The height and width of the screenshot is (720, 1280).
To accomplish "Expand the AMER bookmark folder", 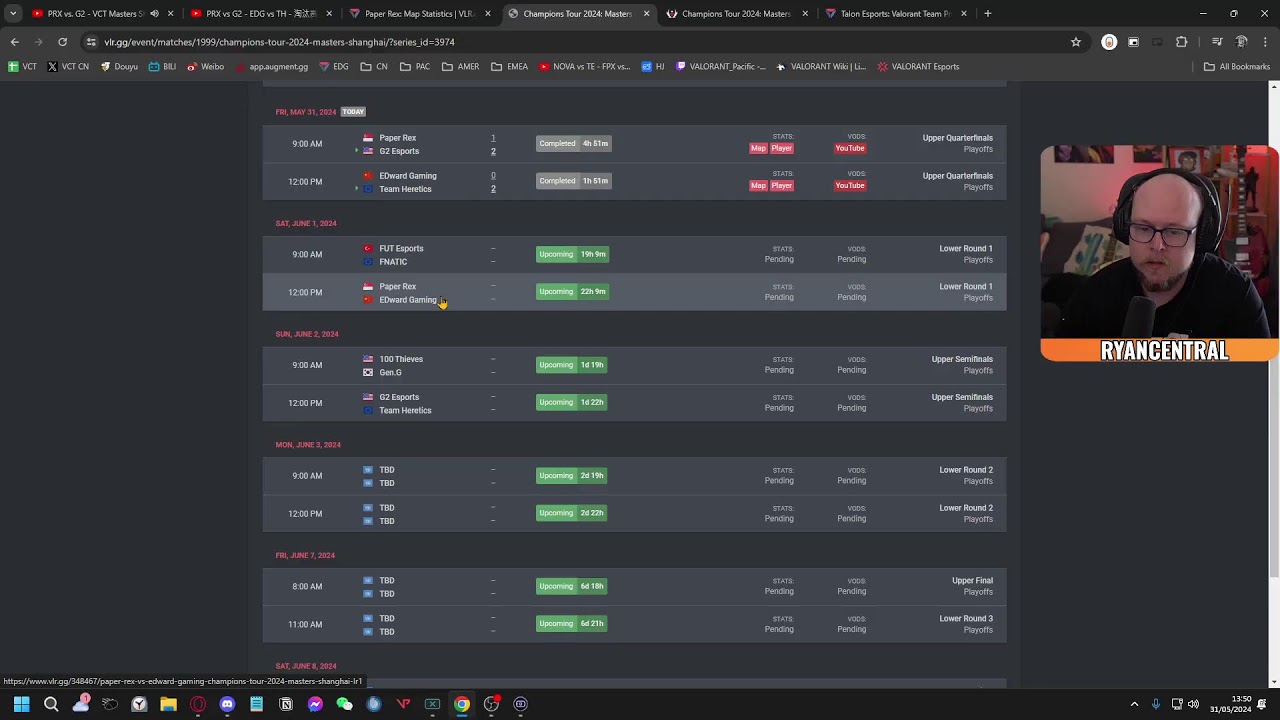I will coord(460,67).
